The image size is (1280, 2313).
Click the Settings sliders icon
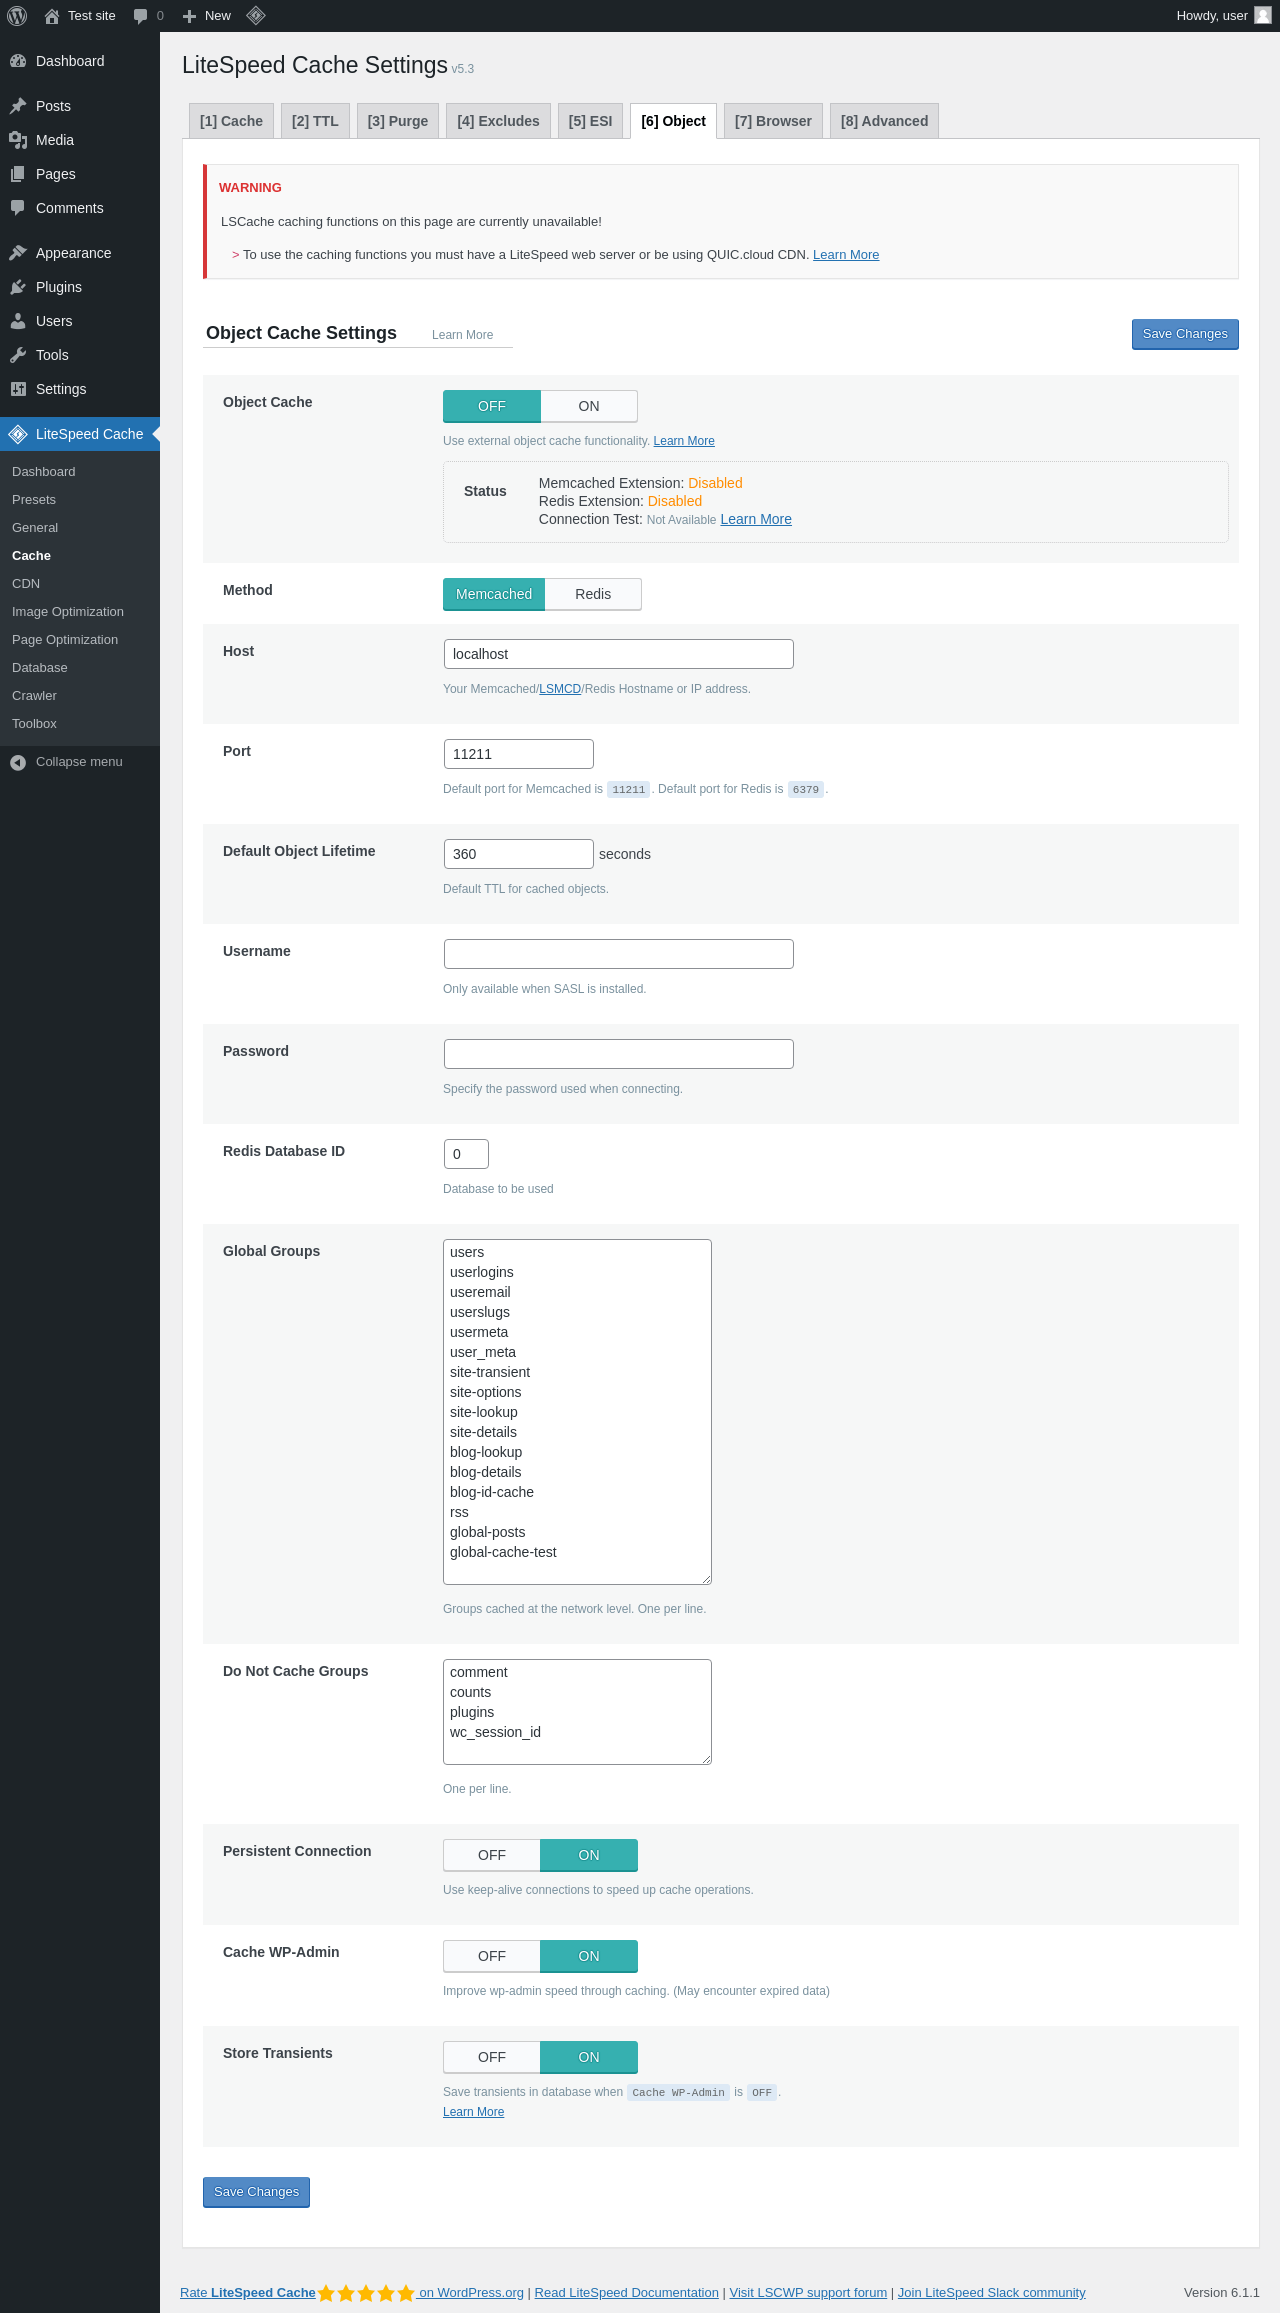18,389
